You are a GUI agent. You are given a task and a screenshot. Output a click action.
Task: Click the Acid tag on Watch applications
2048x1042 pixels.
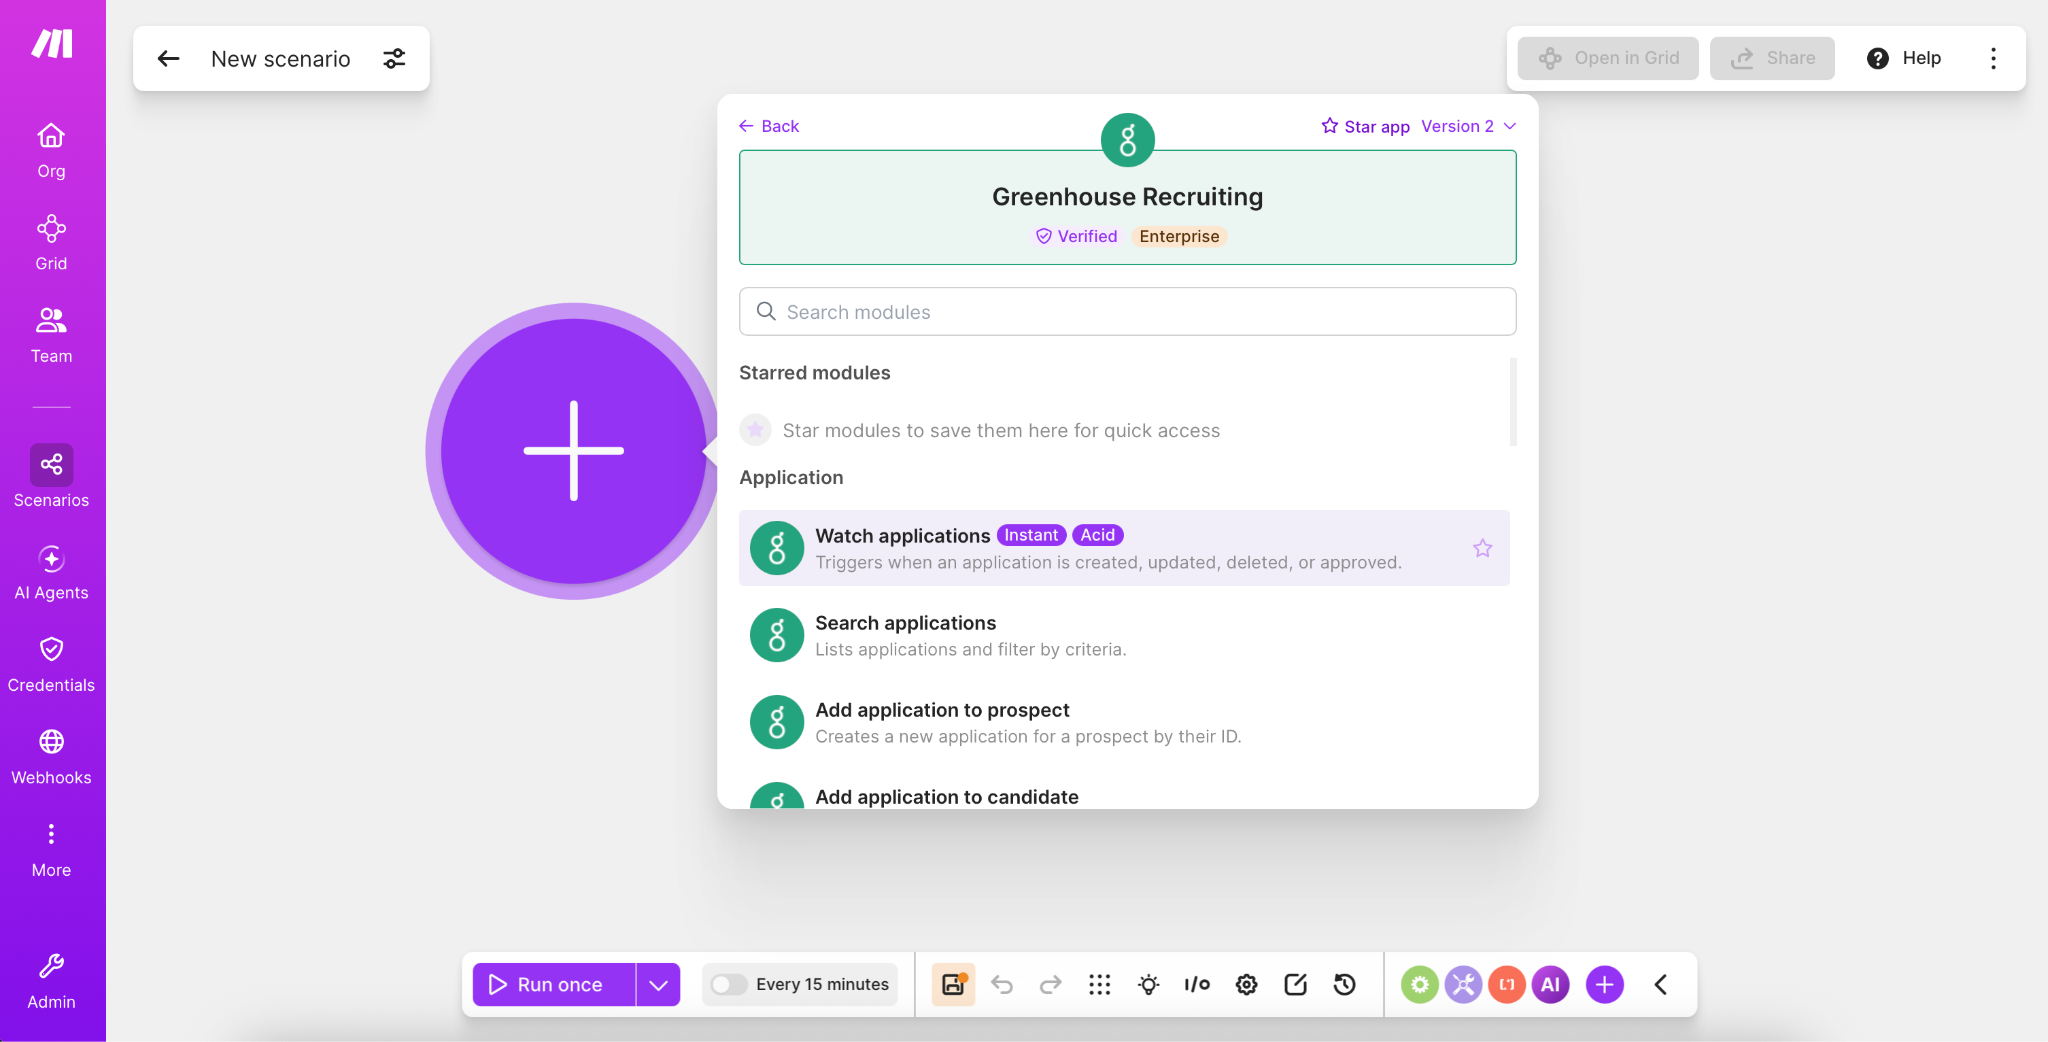pos(1097,535)
